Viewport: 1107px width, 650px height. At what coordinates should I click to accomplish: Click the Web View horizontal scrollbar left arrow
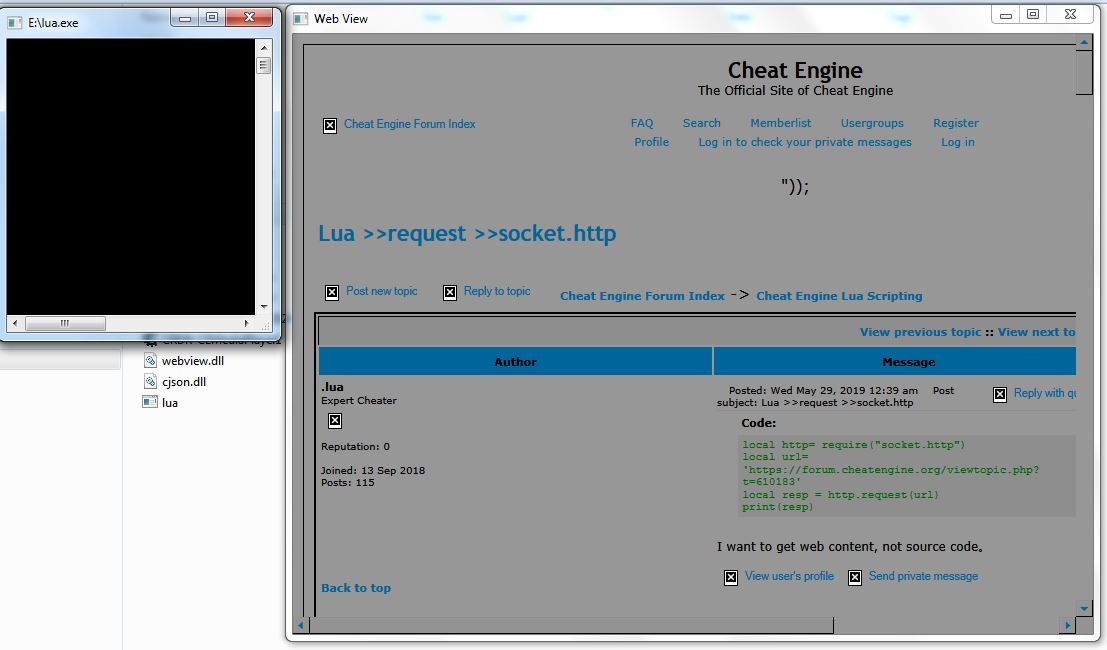[x=301, y=625]
